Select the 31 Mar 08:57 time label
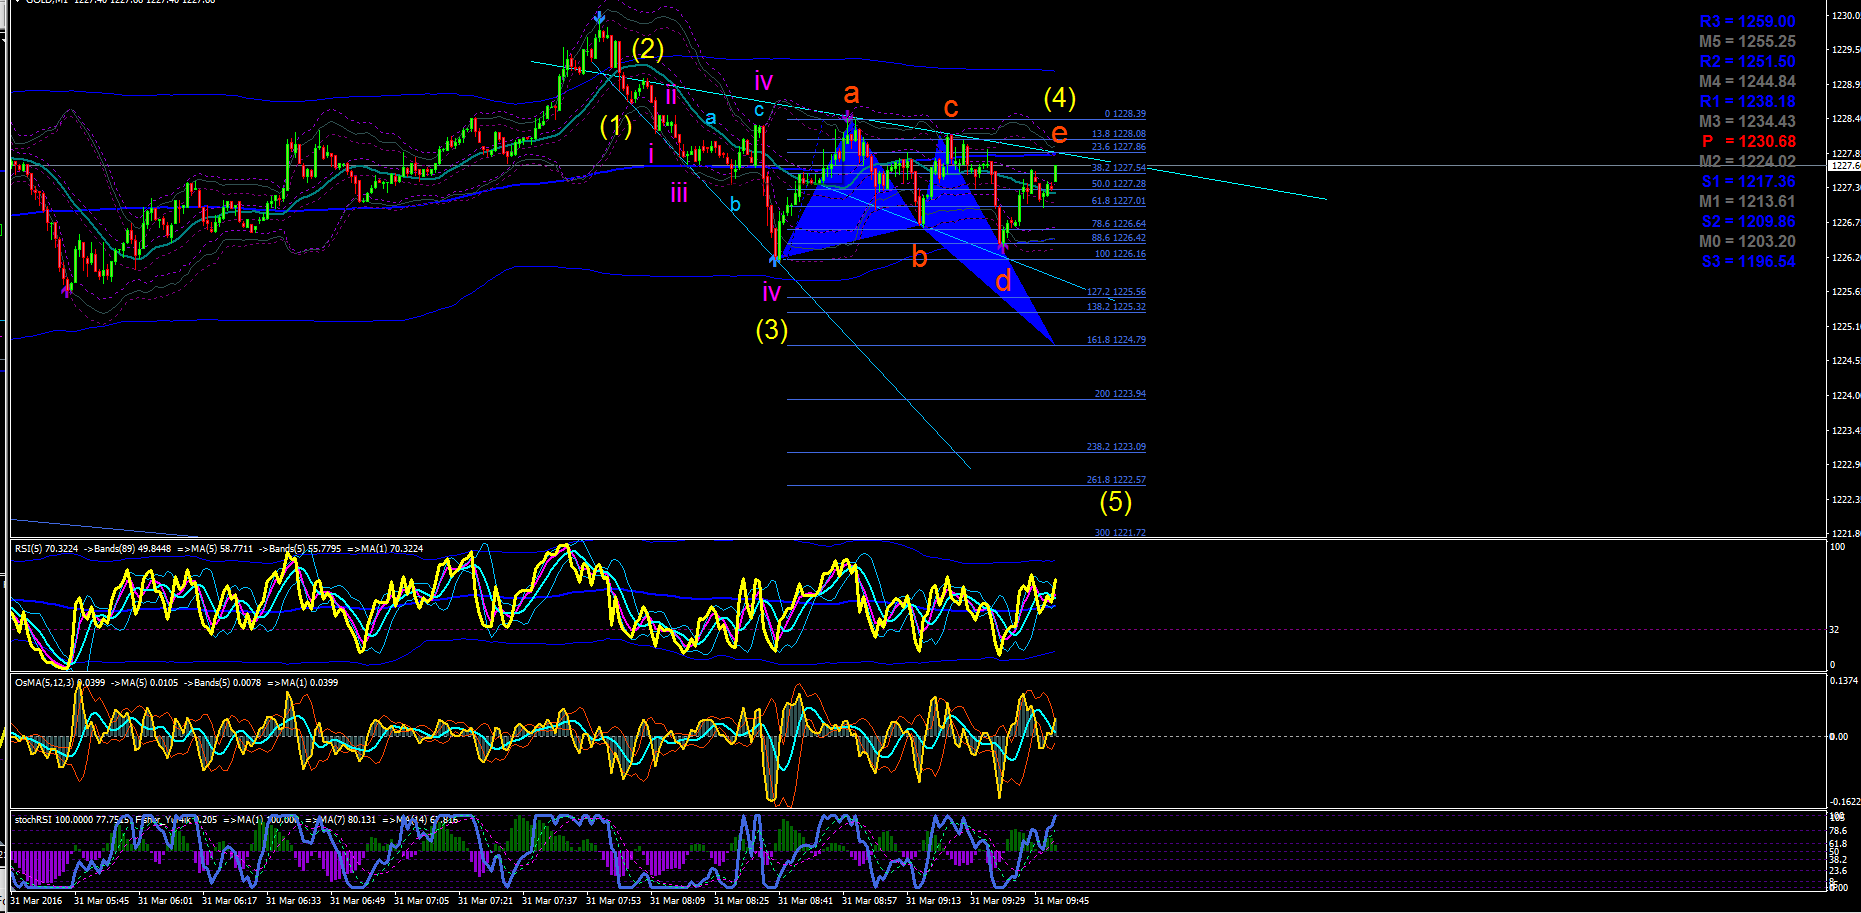Viewport: 1861px width, 913px height. click(x=869, y=901)
